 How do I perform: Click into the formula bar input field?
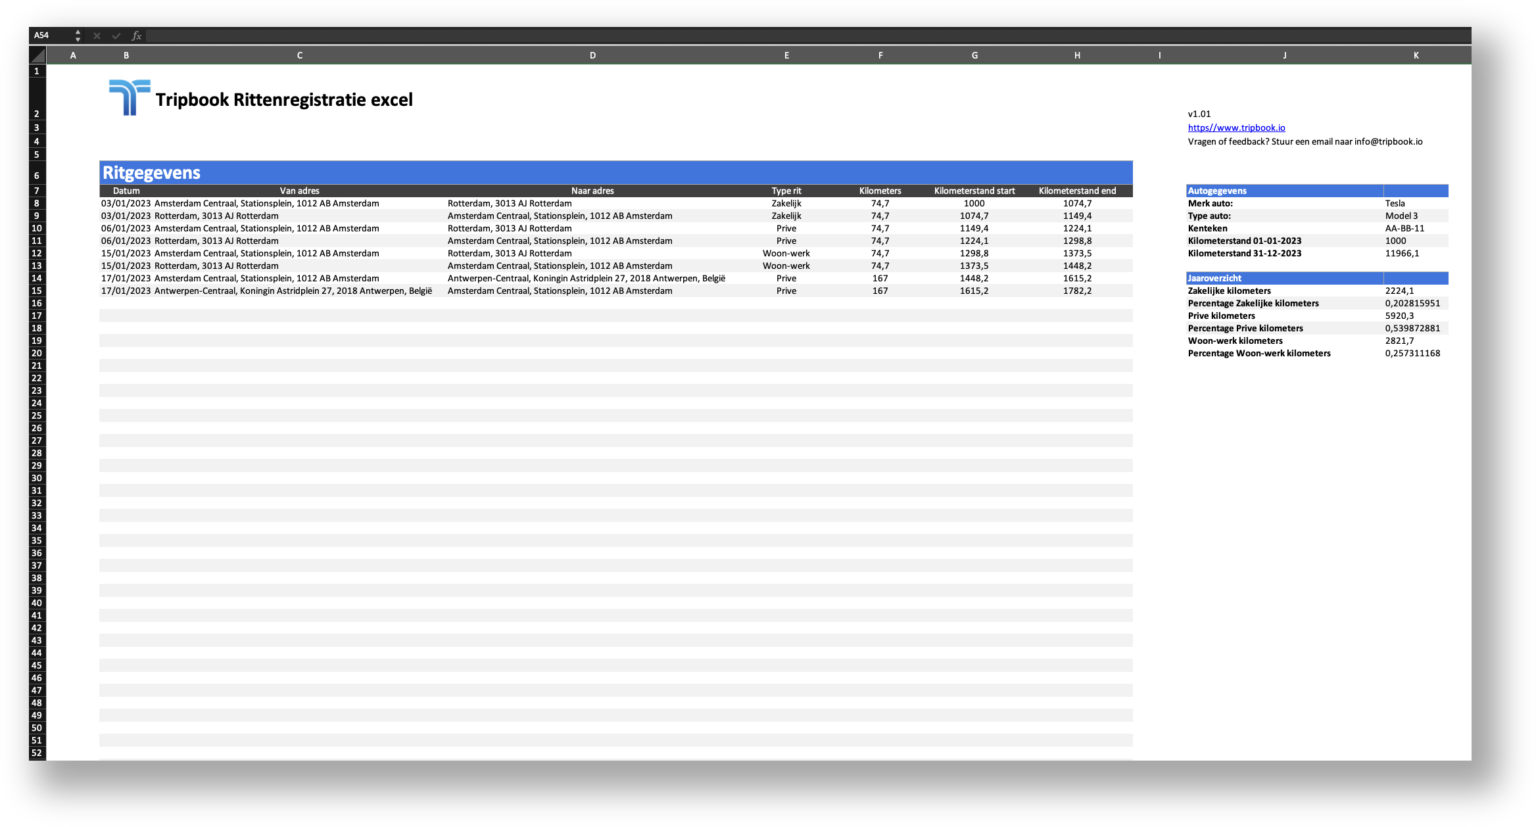pyautogui.click(x=808, y=36)
